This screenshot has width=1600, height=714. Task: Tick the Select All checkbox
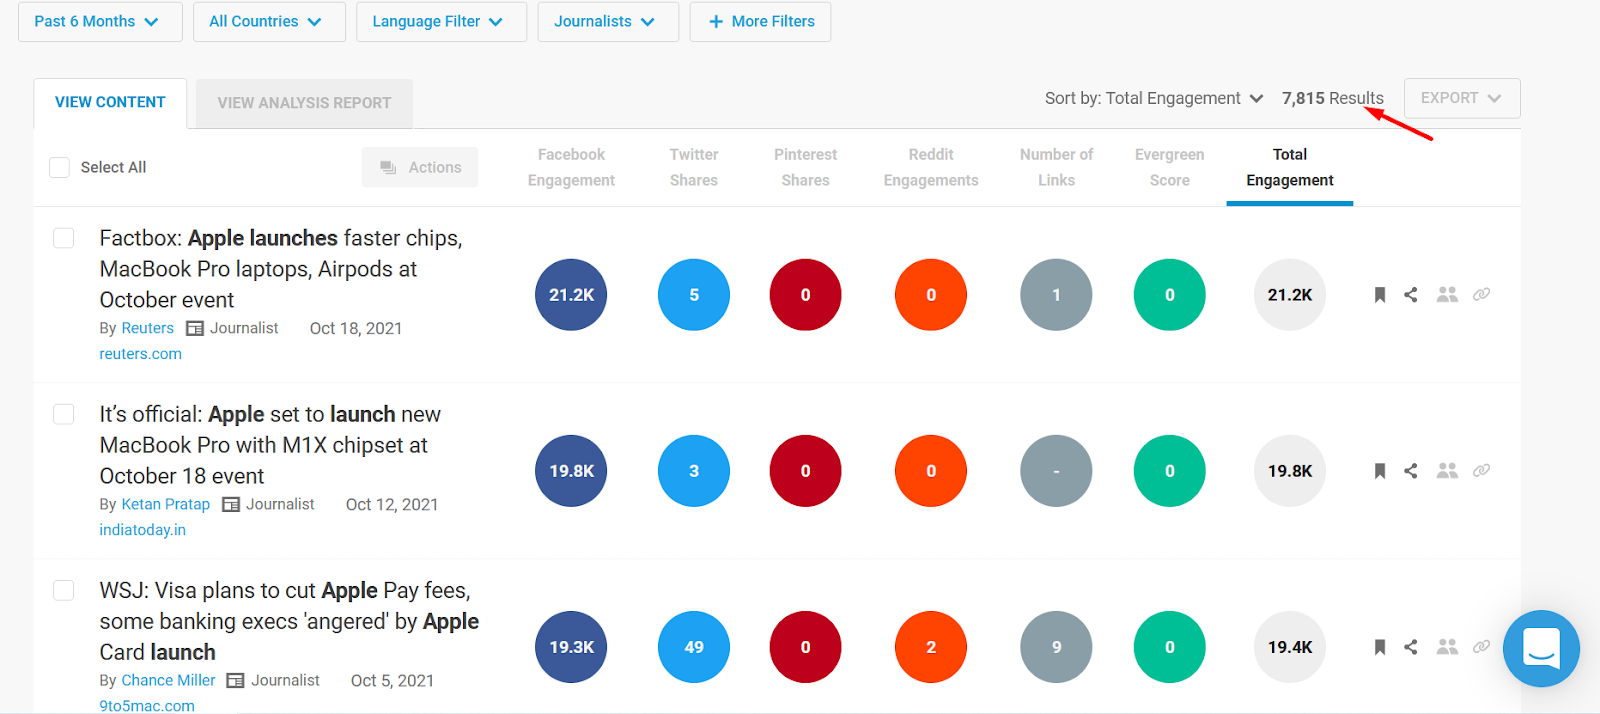pos(60,167)
